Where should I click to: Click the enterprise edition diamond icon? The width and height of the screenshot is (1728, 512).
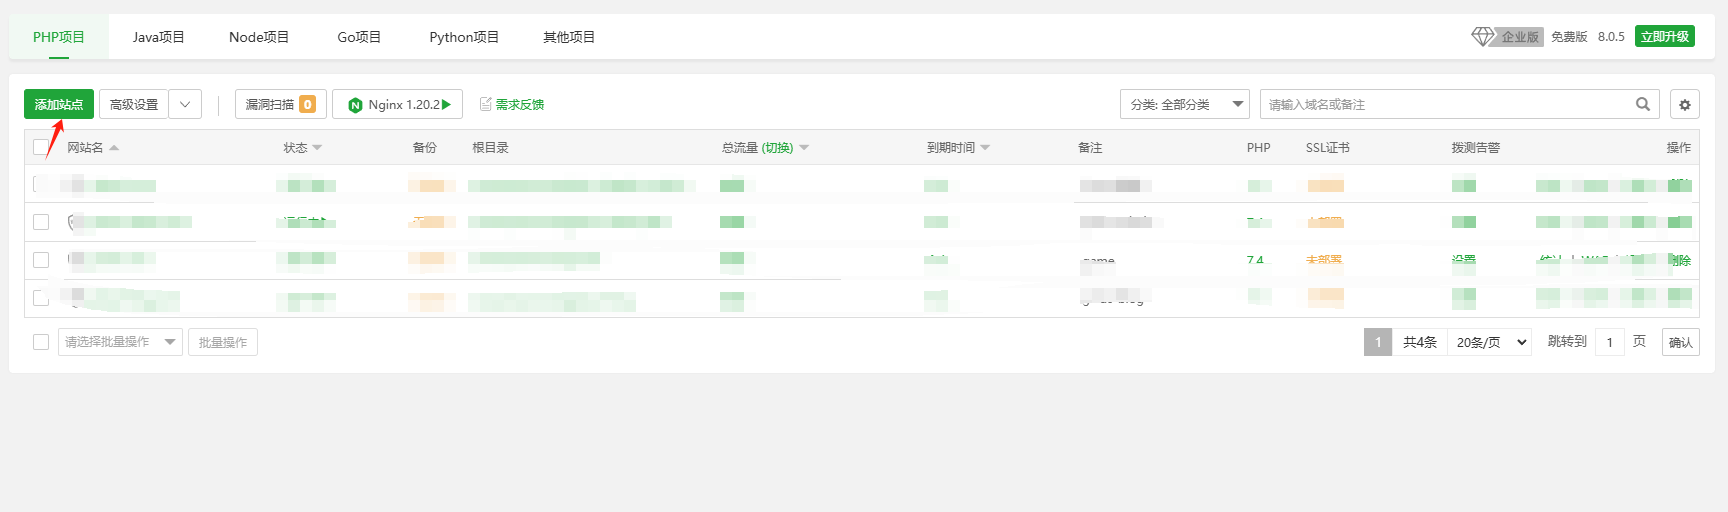pyautogui.click(x=1483, y=36)
